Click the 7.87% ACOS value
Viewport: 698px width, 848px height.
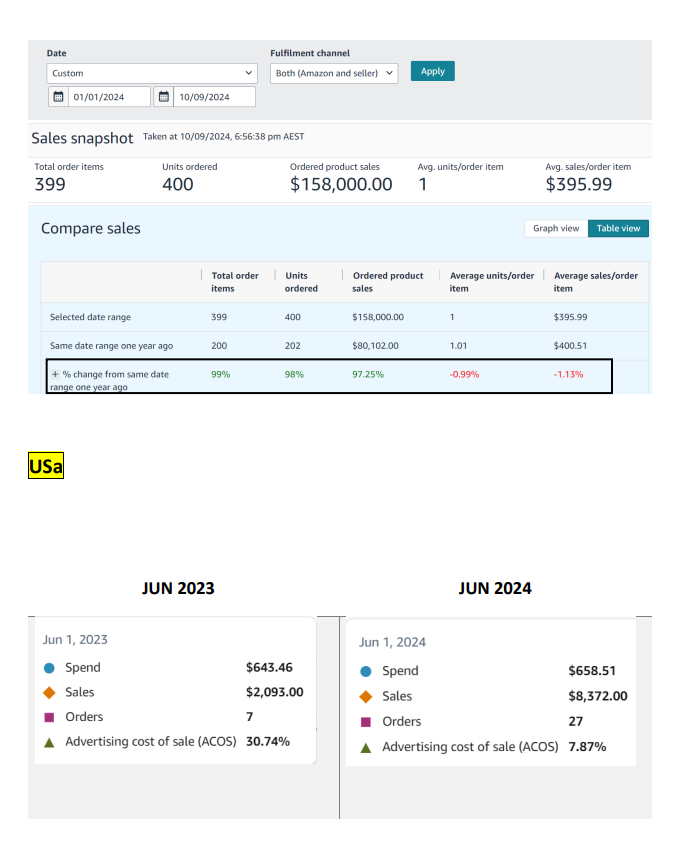click(x=587, y=747)
